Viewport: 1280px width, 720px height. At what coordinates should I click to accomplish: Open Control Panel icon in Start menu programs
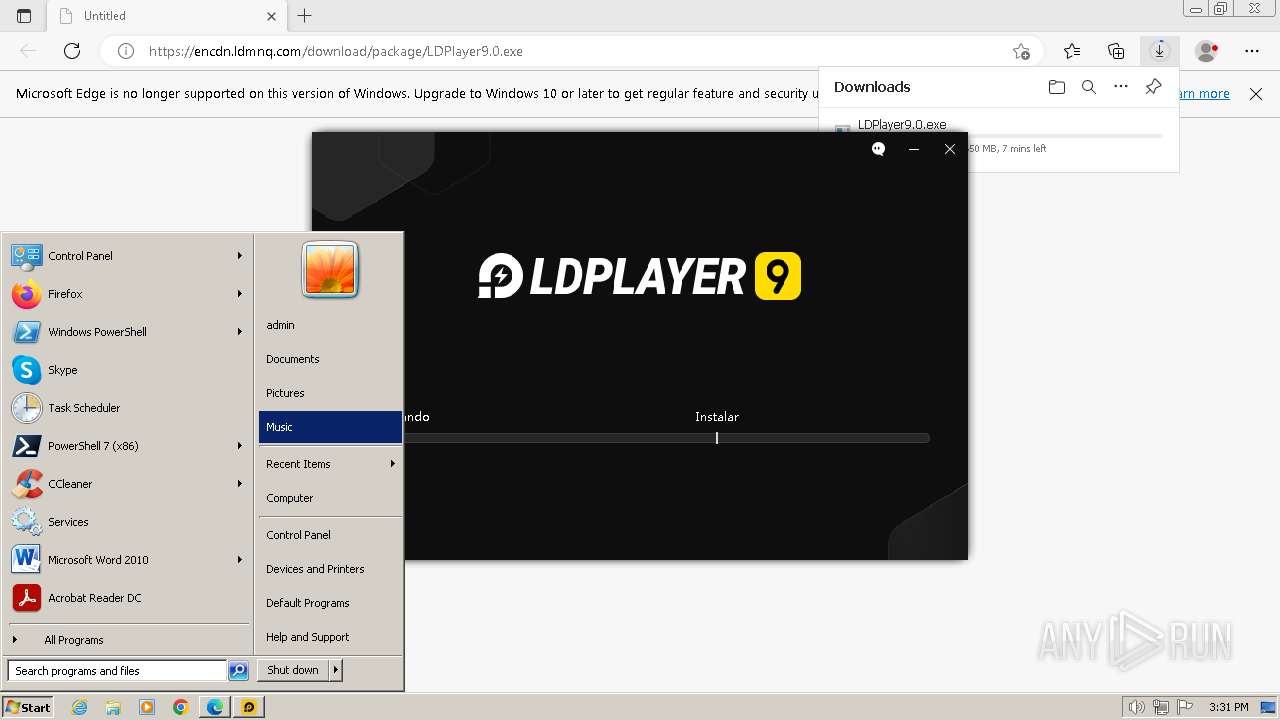click(26, 256)
